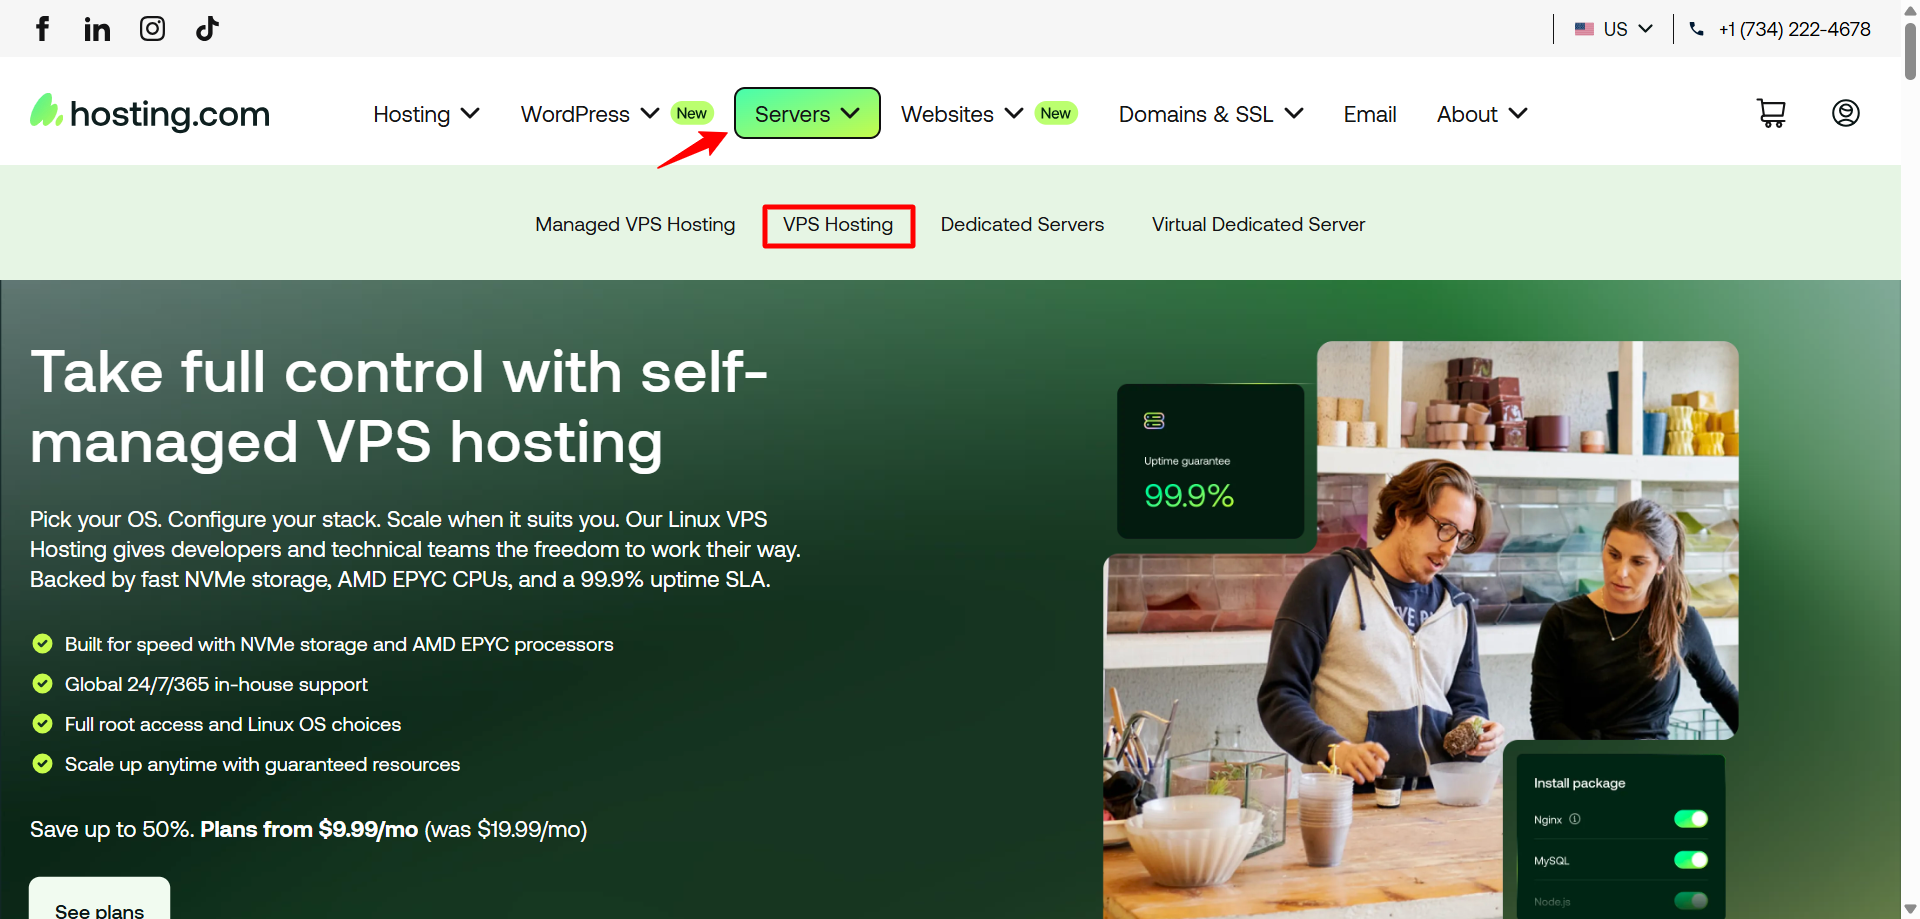Select VPS Hosting submenu item
The width and height of the screenshot is (1920, 919).
pos(838,225)
